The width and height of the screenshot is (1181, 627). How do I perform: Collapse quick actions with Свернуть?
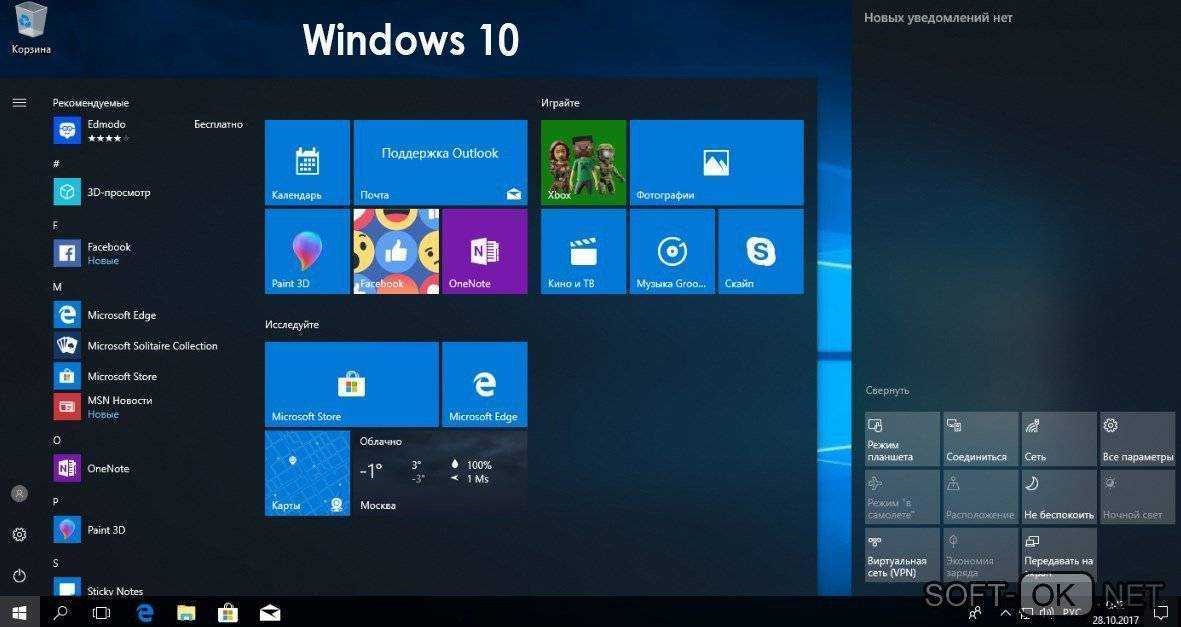(887, 390)
